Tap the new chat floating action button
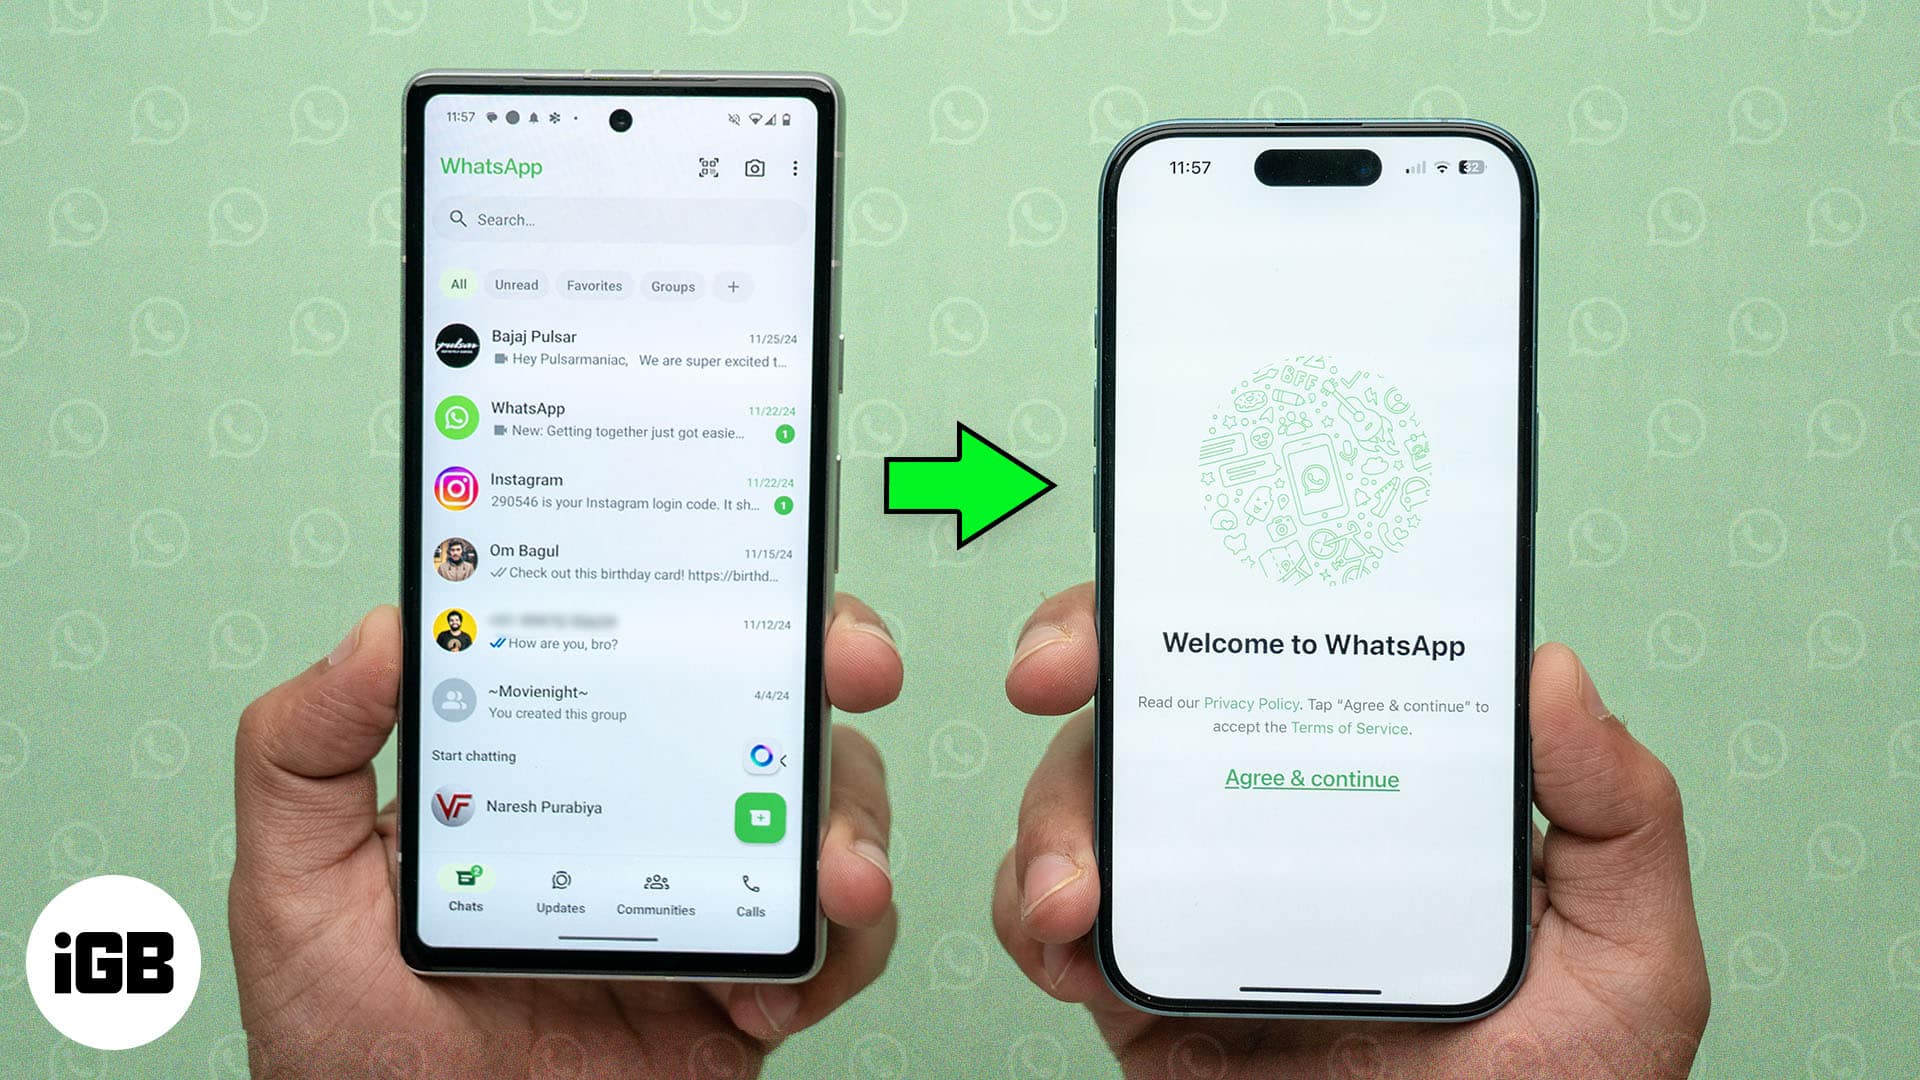The image size is (1920, 1080). click(760, 819)
